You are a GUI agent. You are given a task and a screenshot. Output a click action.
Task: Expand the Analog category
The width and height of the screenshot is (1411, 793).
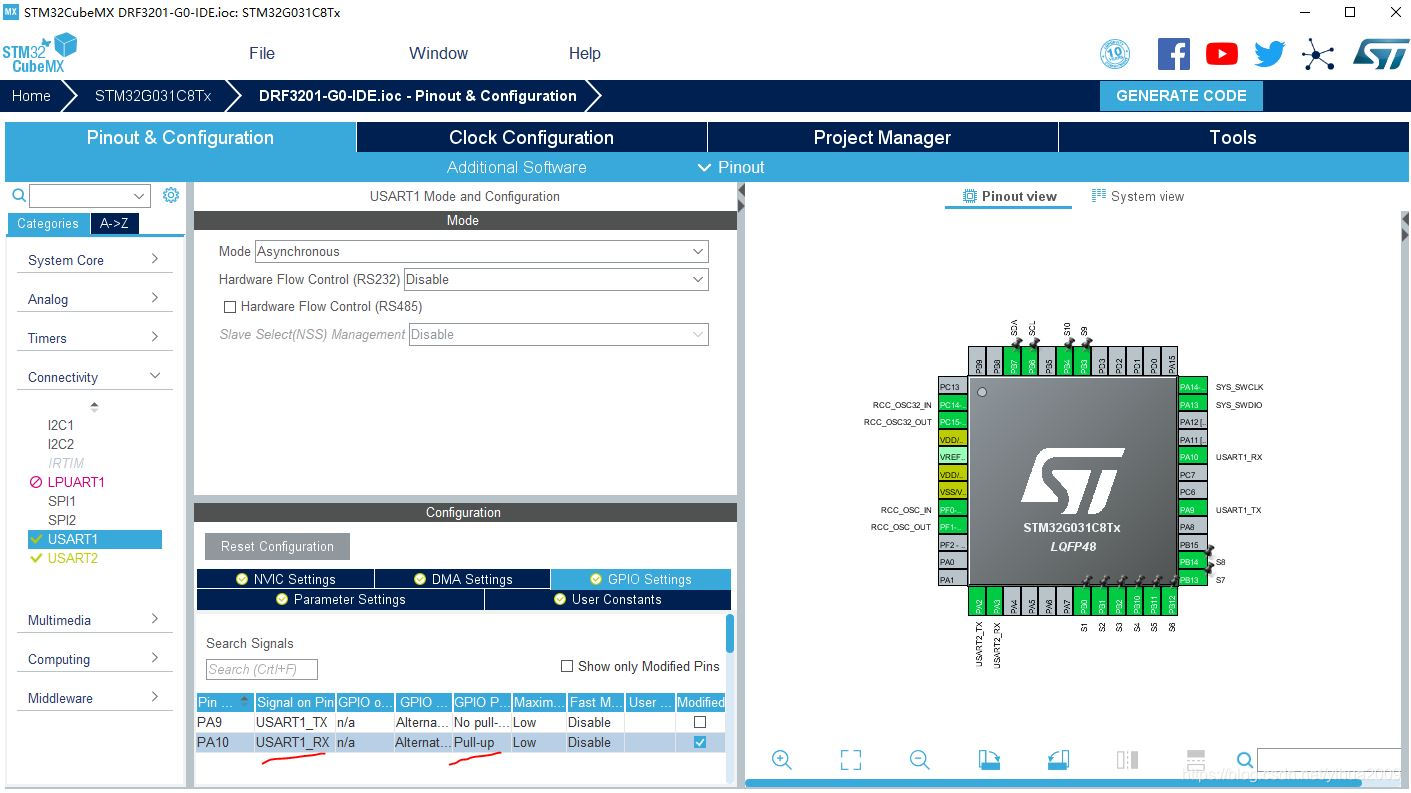pos(94,299)
